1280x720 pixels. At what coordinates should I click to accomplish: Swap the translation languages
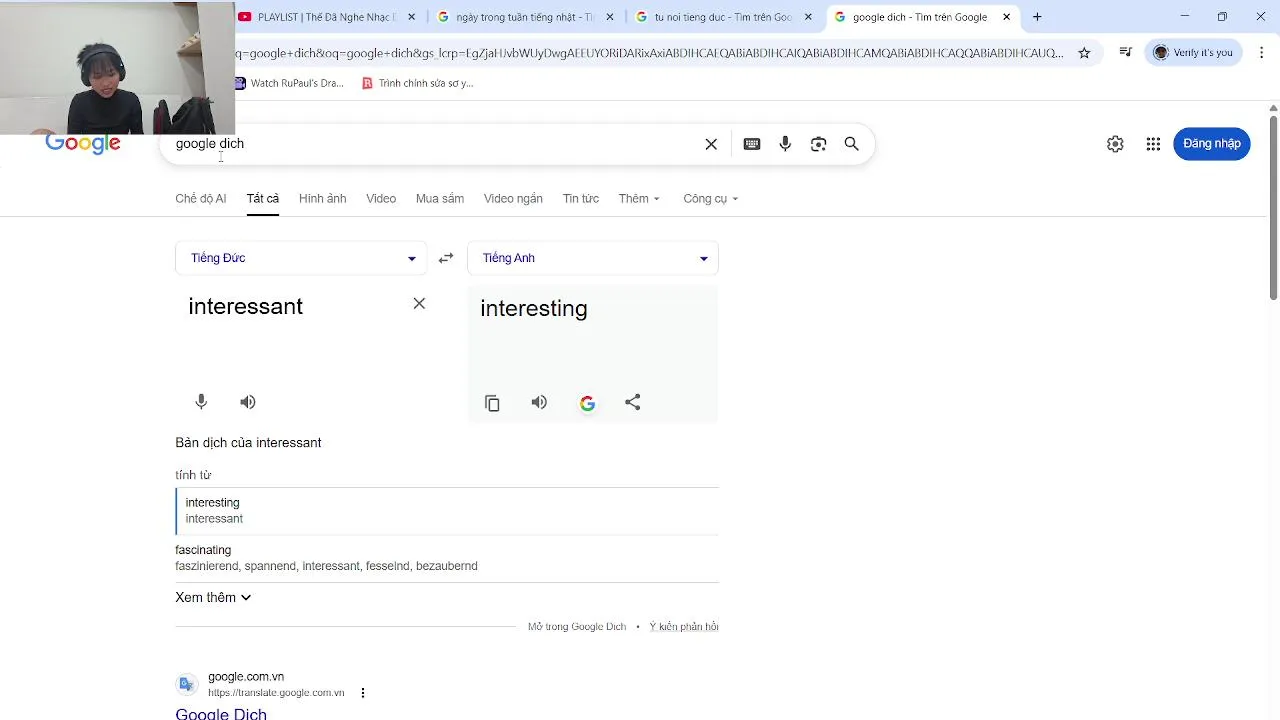click(446, 258)
